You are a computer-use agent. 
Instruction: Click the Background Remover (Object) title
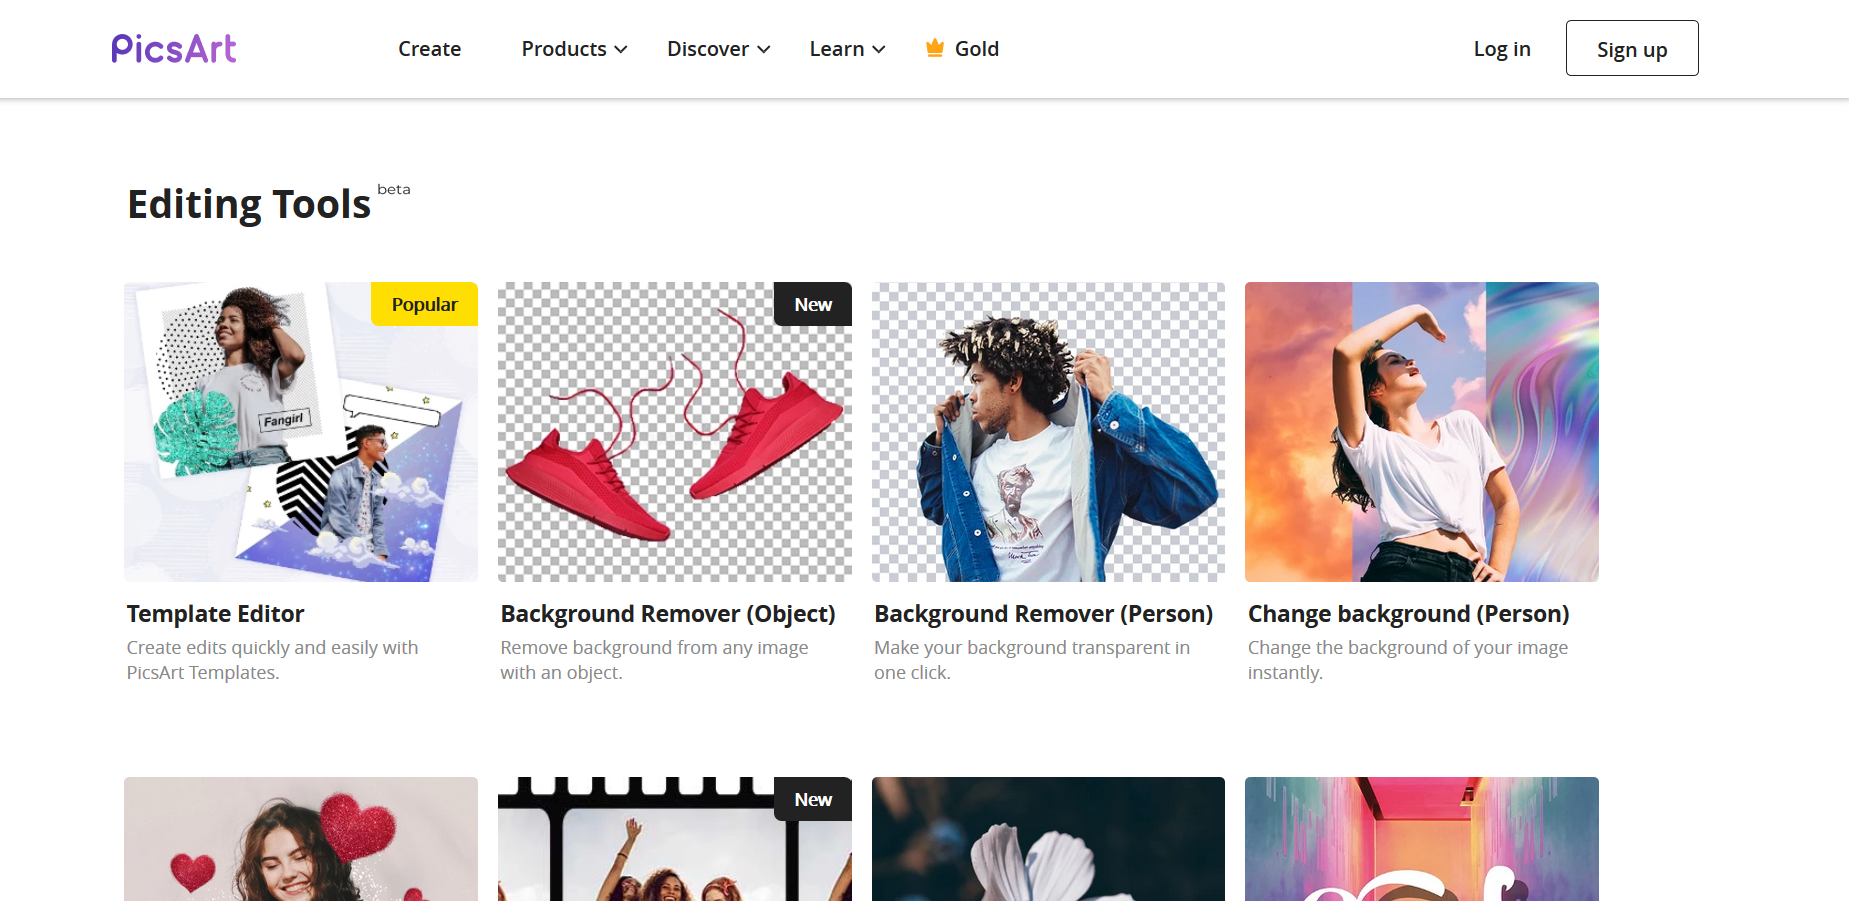coord(668,614)
